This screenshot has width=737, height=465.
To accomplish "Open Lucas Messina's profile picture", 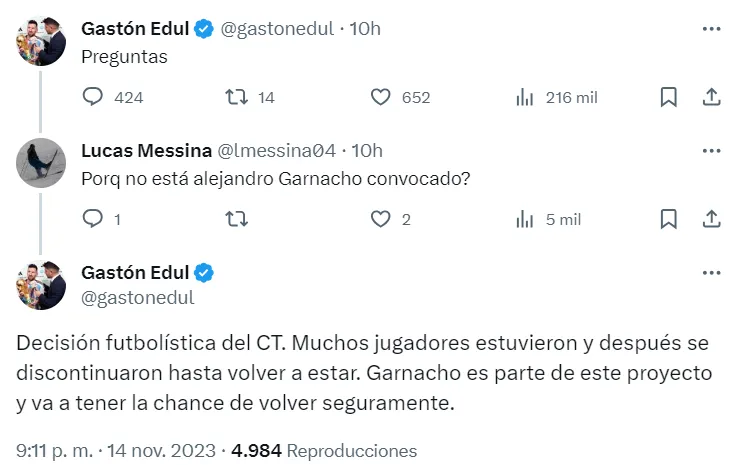I will tap(41, 163).
